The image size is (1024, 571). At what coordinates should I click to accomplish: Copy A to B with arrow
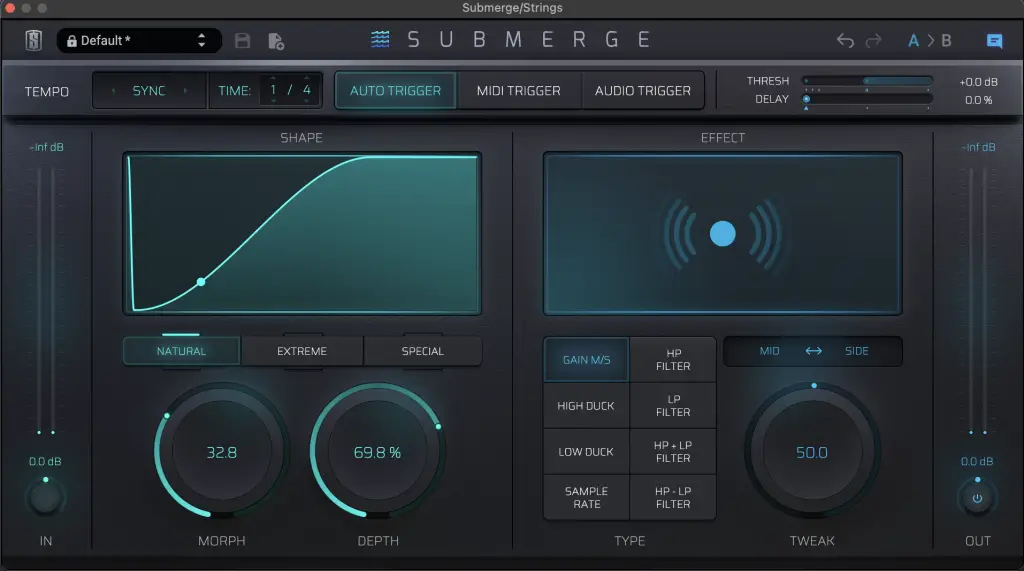tap(931, 41)
